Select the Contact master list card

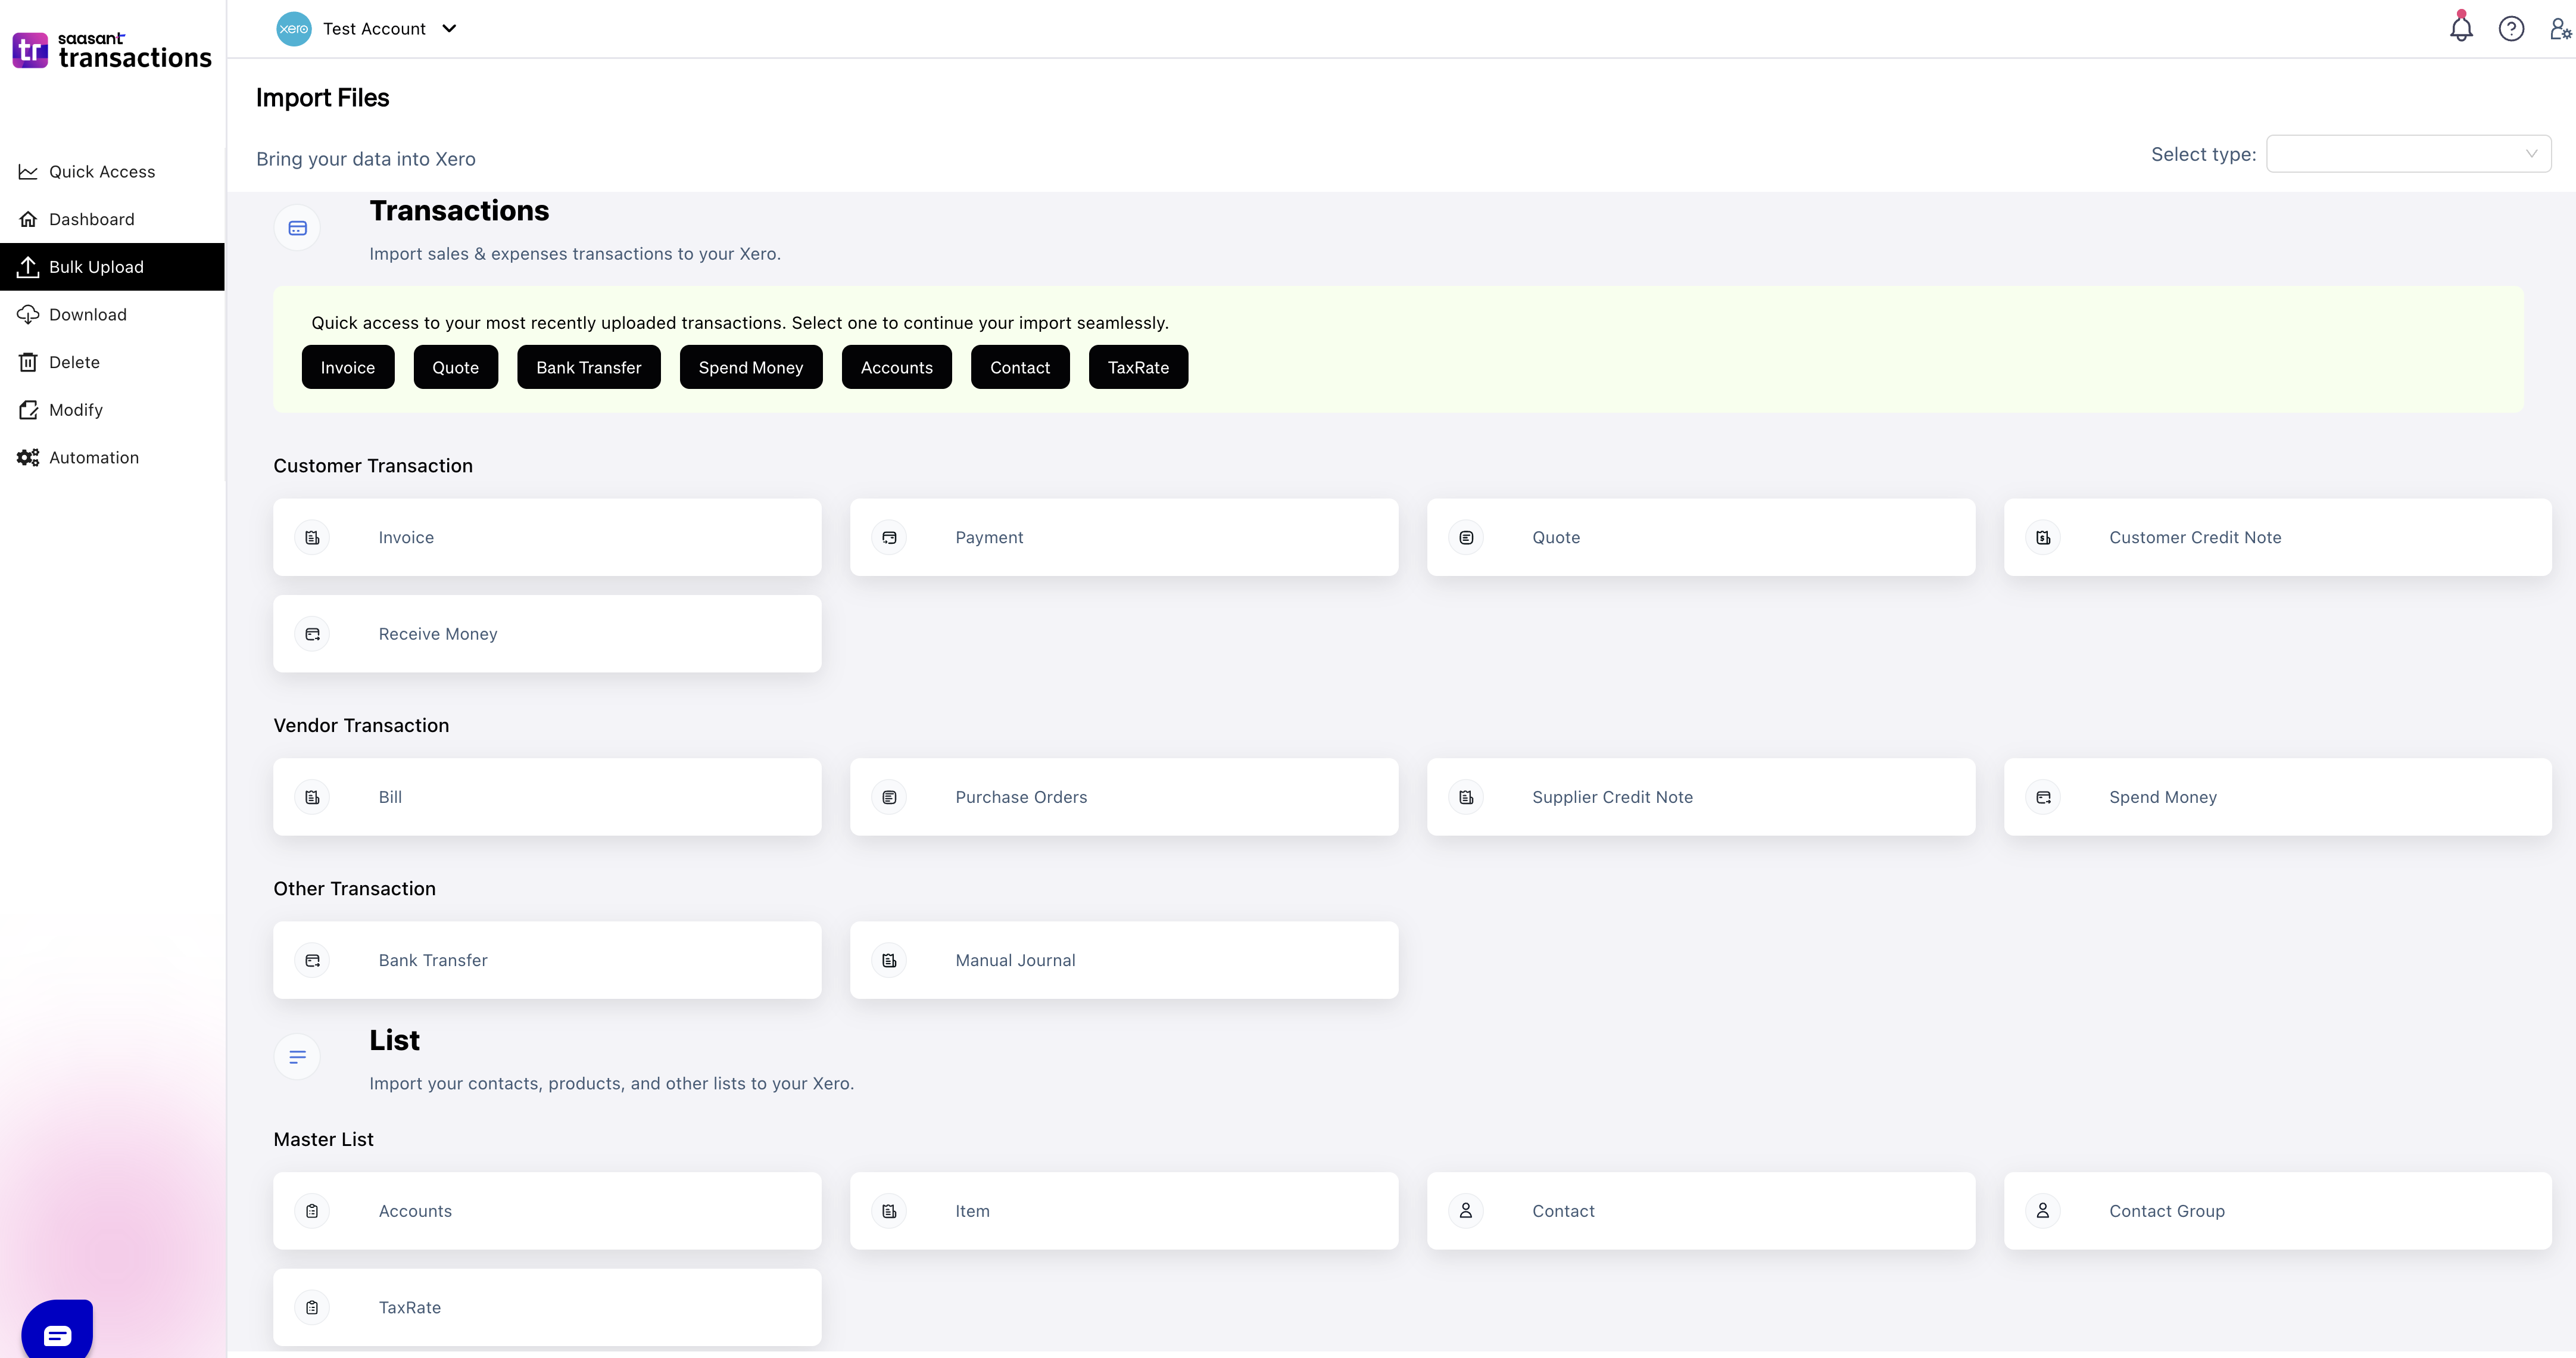(x=1701, y=1211)
